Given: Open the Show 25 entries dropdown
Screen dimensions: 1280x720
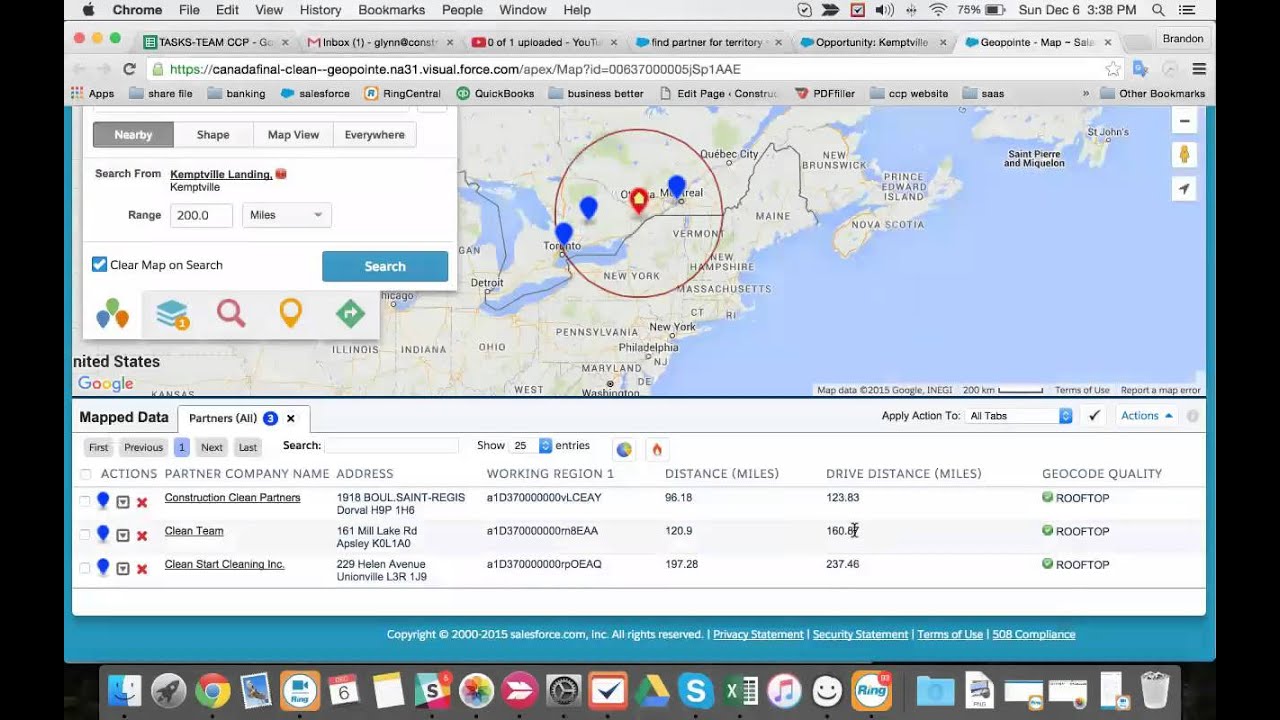Looking at the screenshot, I should click(x=532, y=446).
